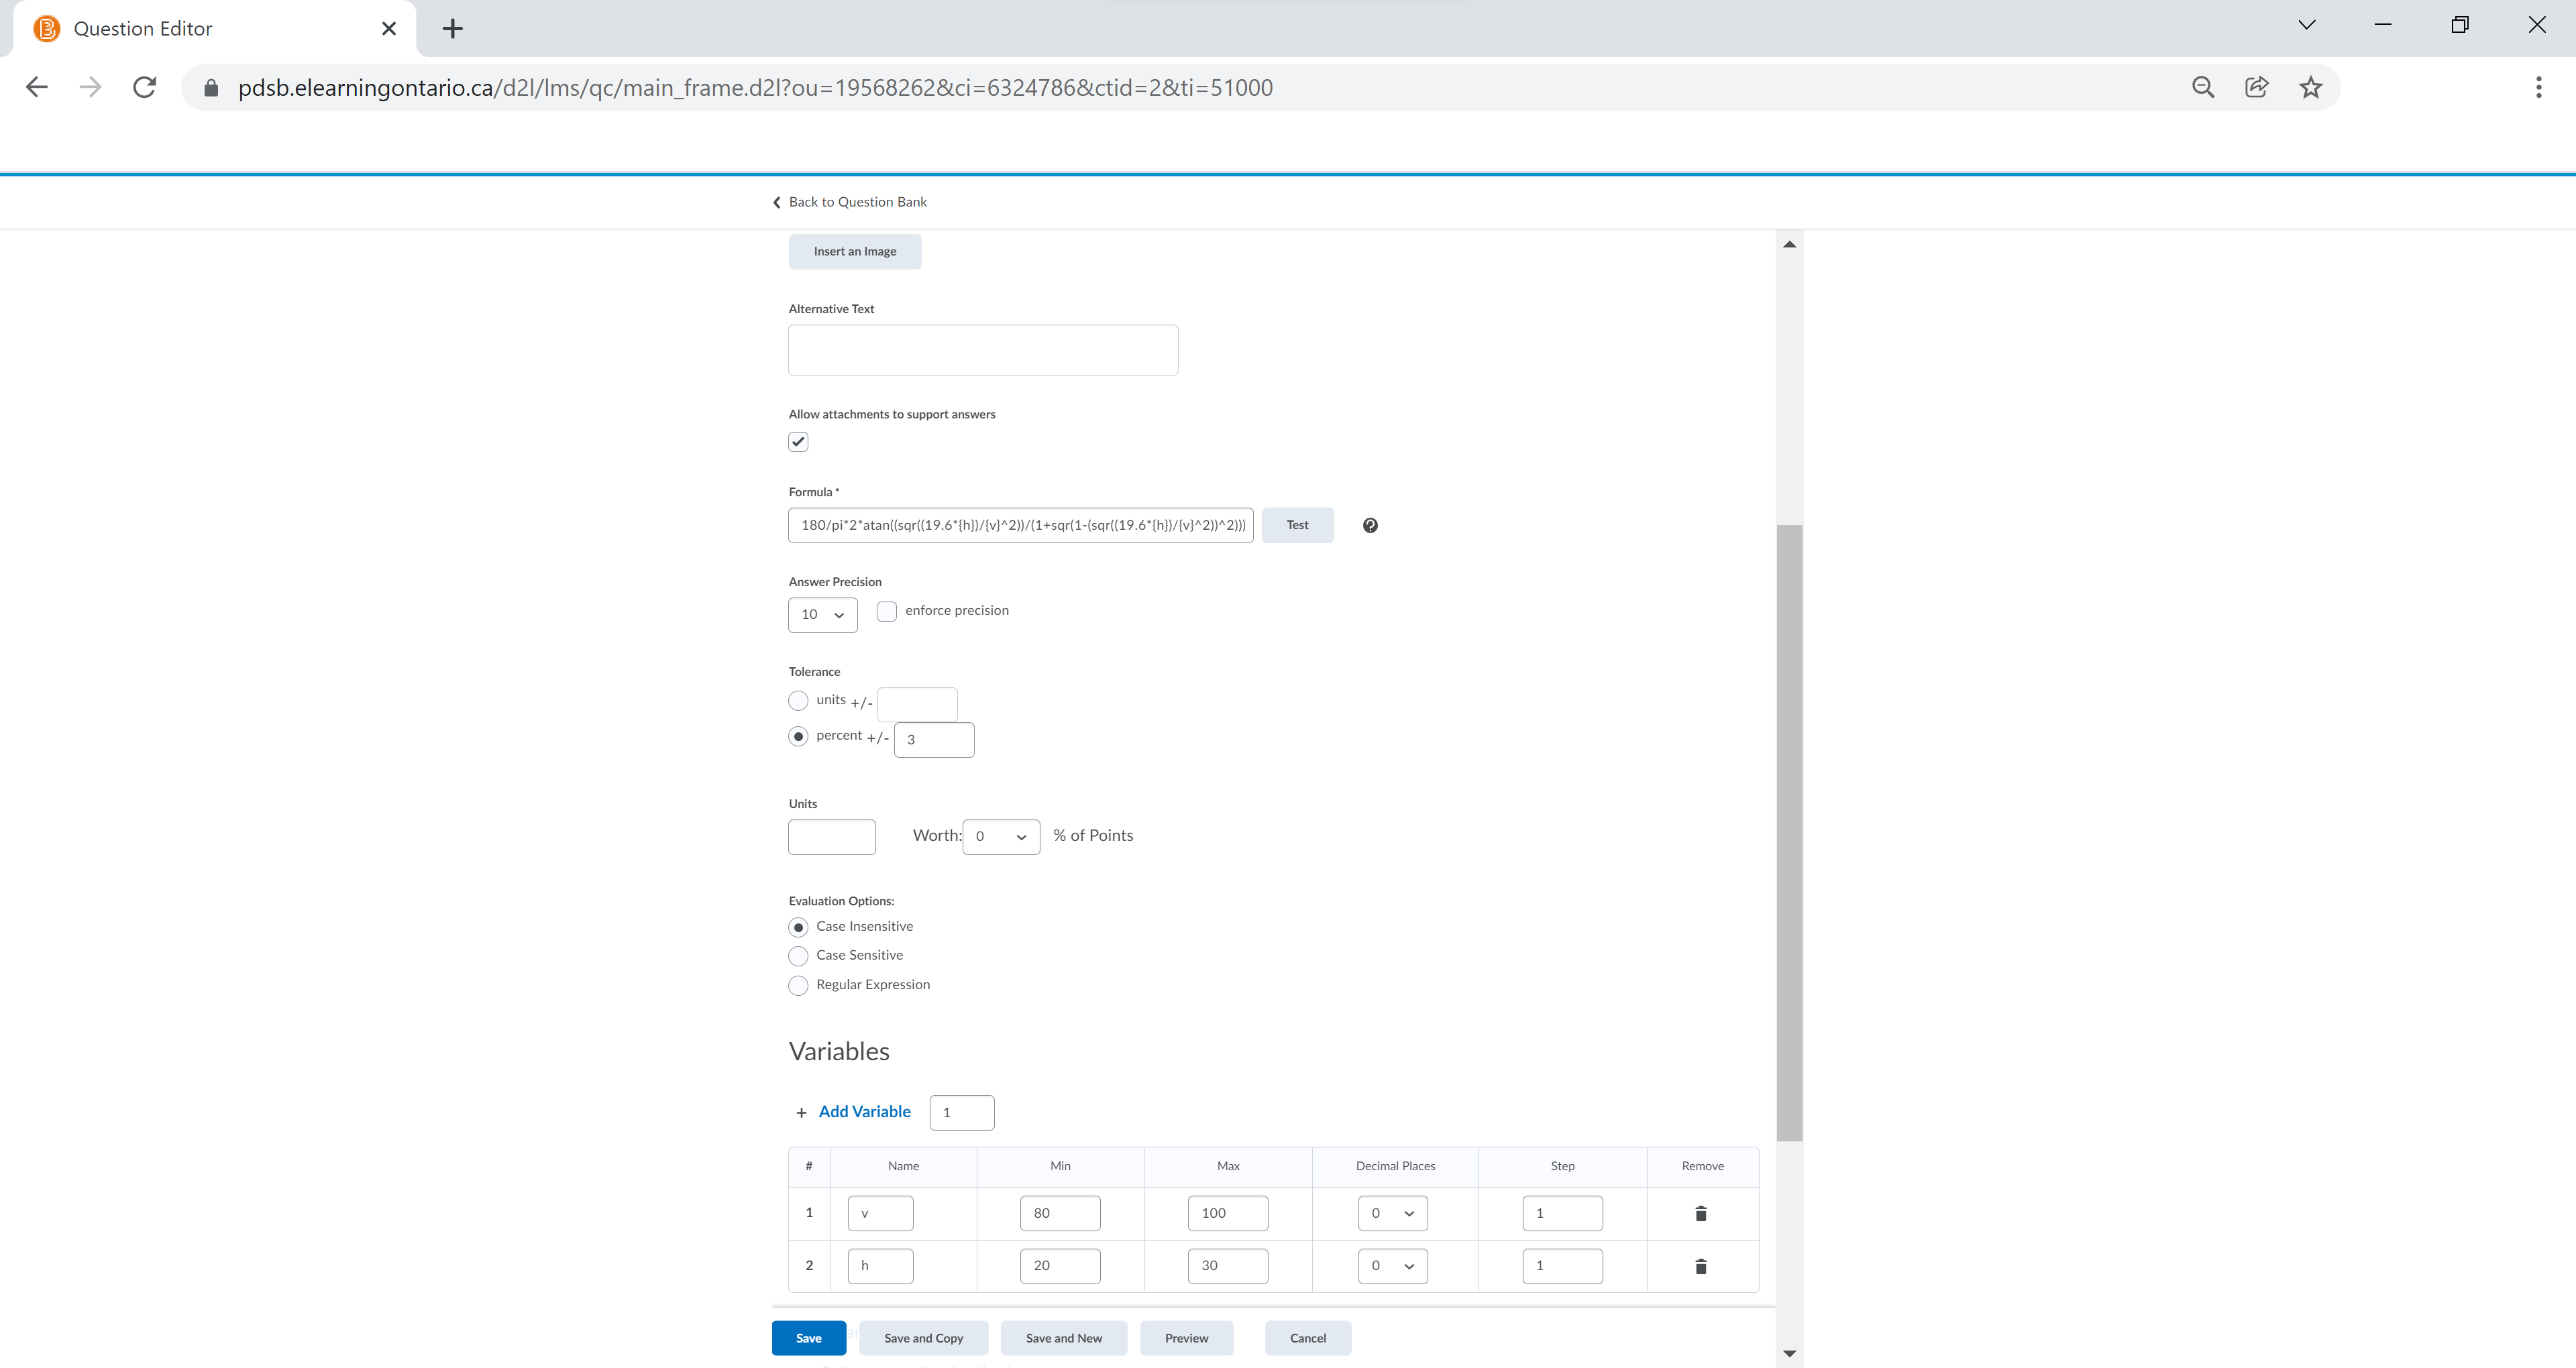Open the zoom magnifier in address bar
Image resolution: width=2576 pixels, height=1368 pixels.
point(2203,87)
